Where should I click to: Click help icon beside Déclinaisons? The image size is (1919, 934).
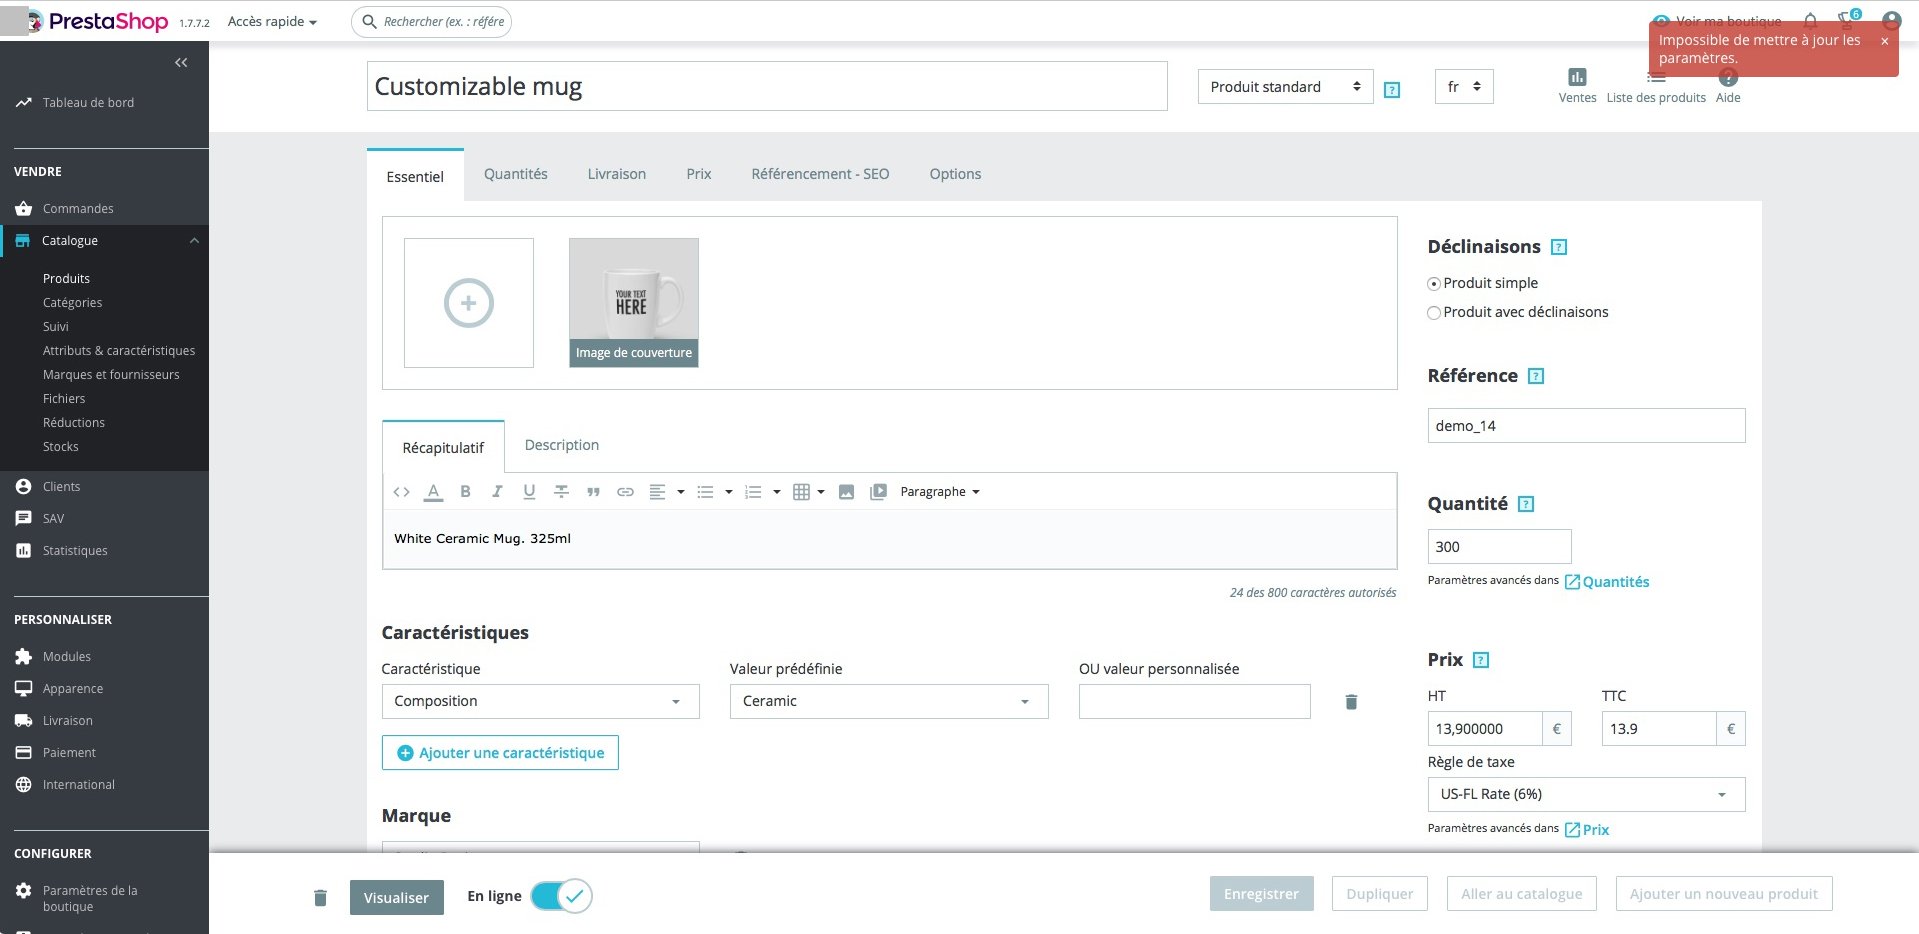pyautogui.click(x=1558, y=247)
